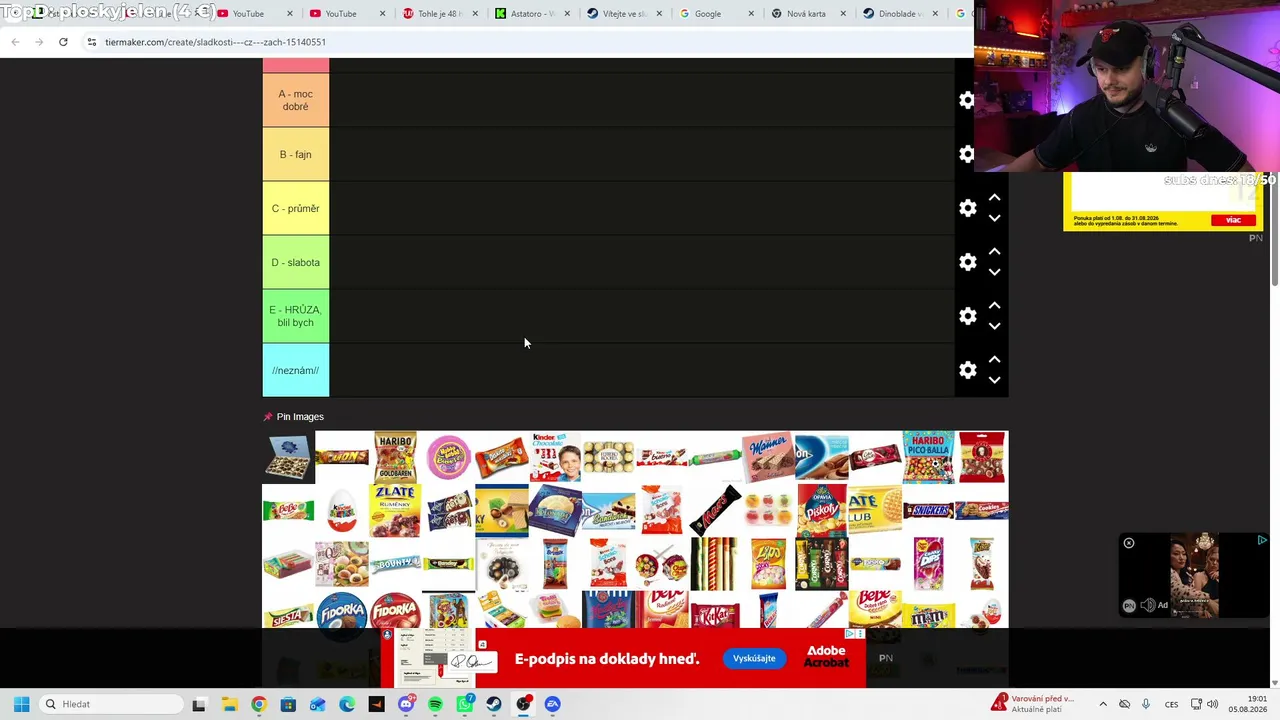Switch to the Tohle je 48 tab

[x=440, y=14]
